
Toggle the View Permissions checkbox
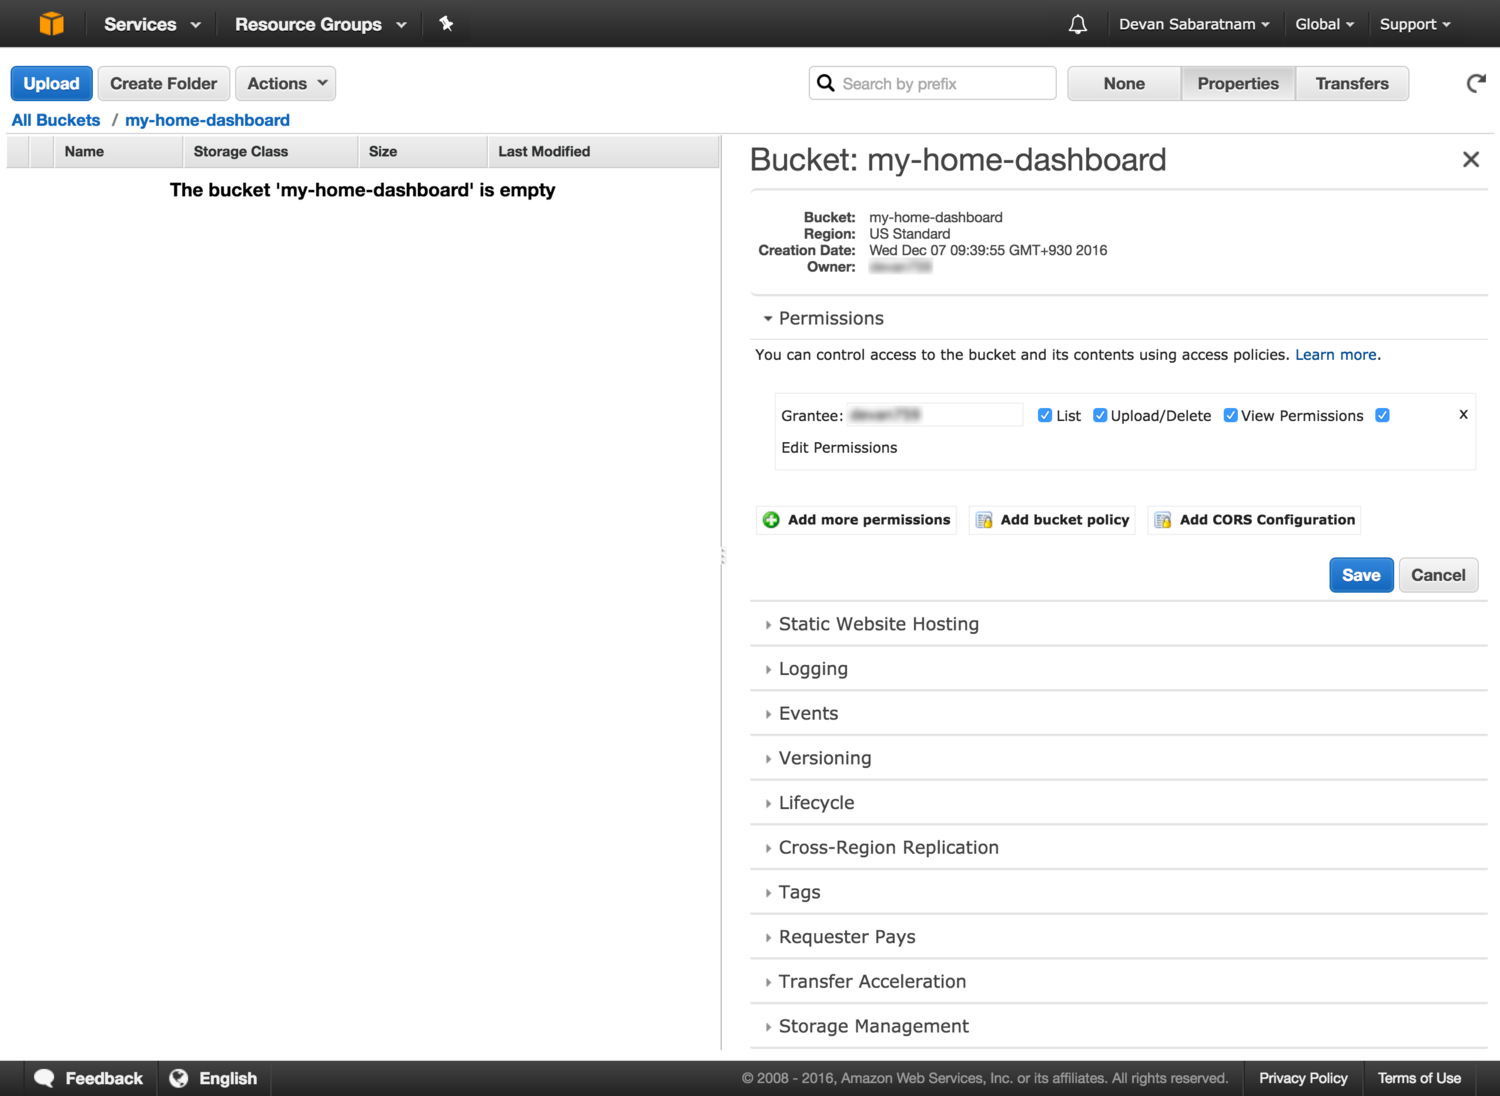(1231, 415)
